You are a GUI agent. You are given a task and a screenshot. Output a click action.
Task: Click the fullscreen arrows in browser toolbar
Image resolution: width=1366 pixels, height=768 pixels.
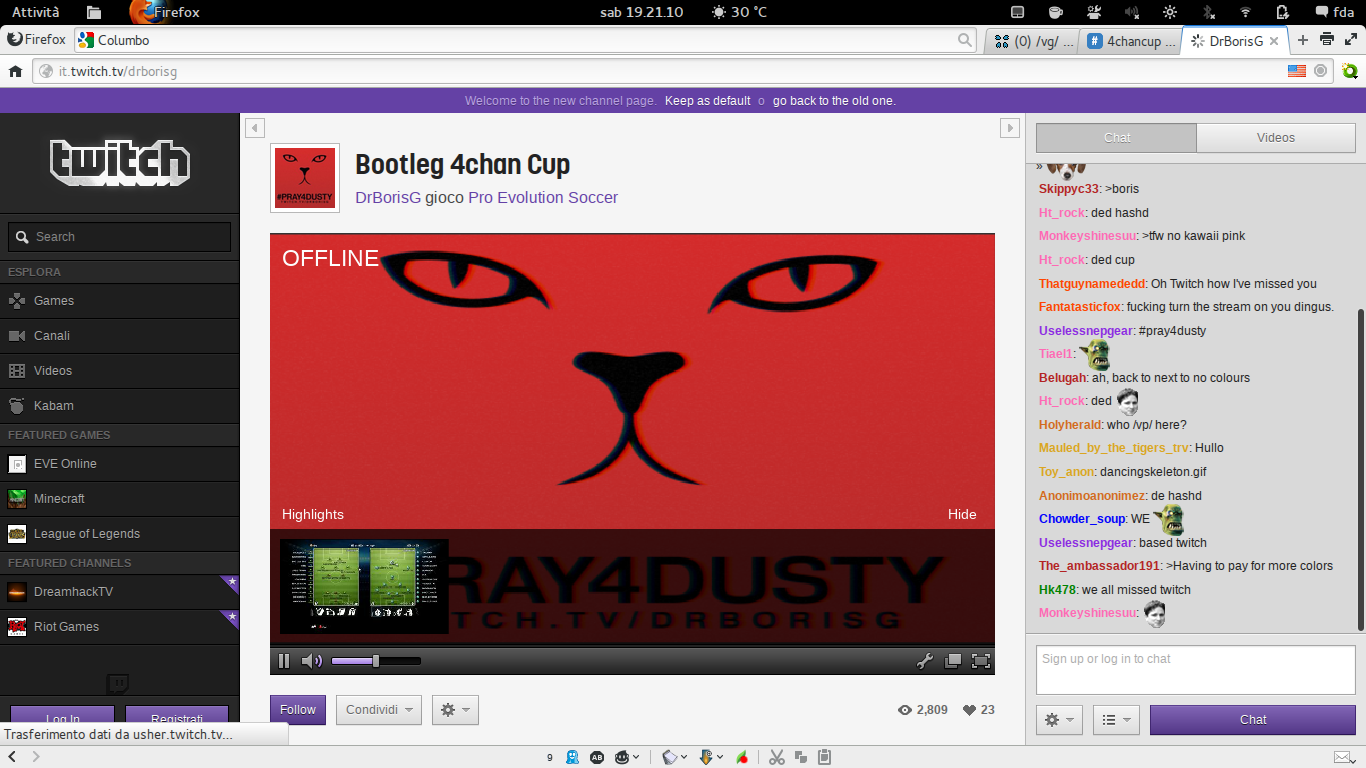(x=1351, y=40)
